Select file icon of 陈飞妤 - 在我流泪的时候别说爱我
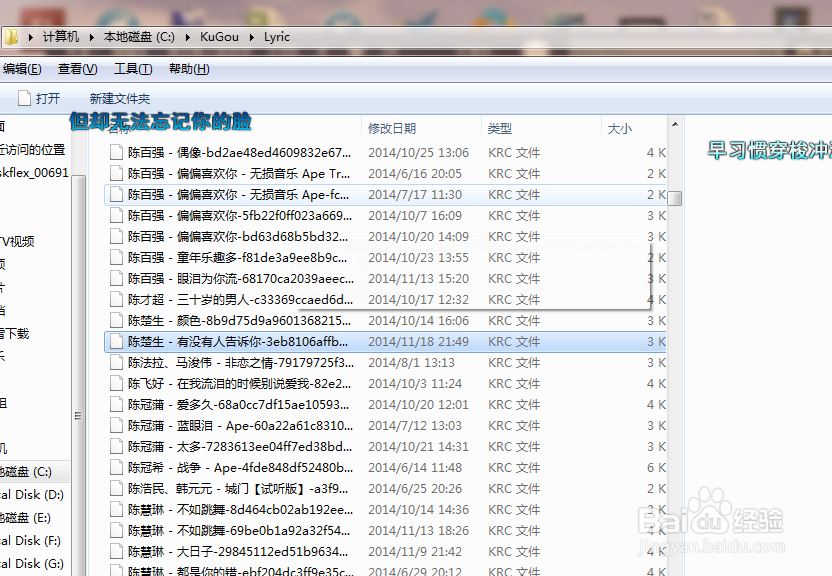The width and height of the screenshot is (832, 576). (116, 383)
